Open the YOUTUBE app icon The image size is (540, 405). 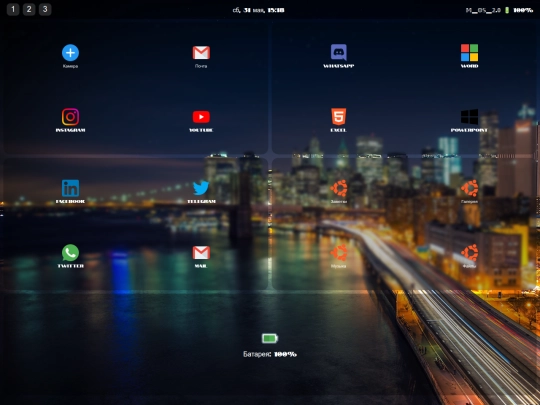pyautogui.click(x=201, y=117)
